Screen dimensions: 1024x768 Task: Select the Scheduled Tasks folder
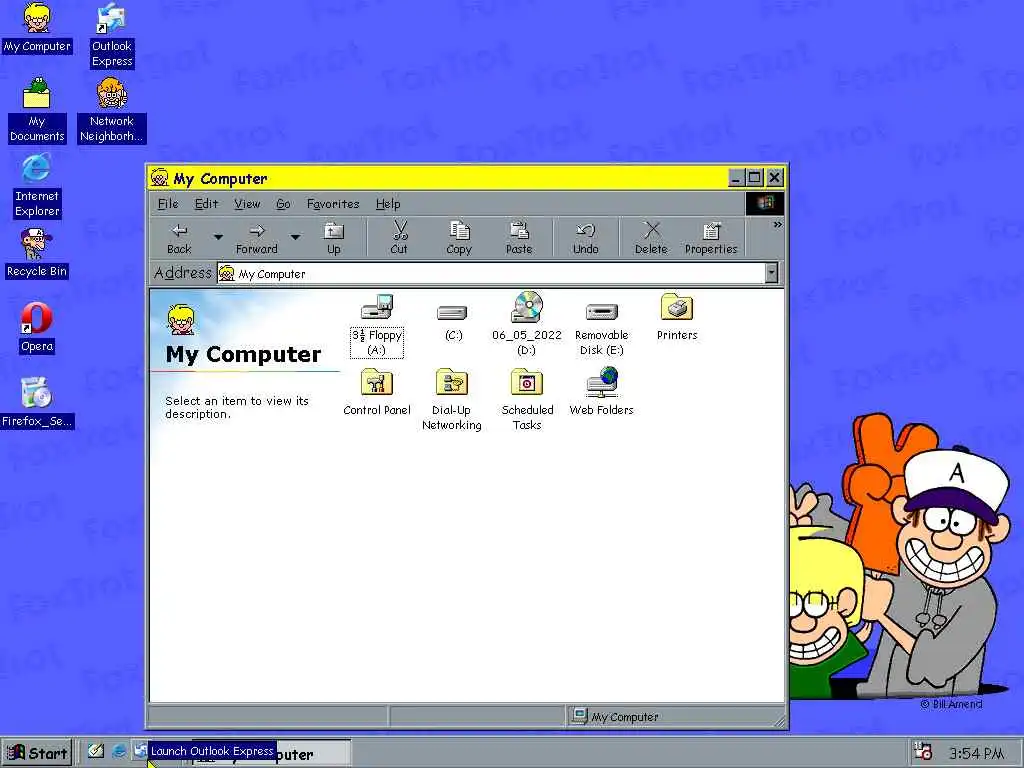tap(527, 400)
